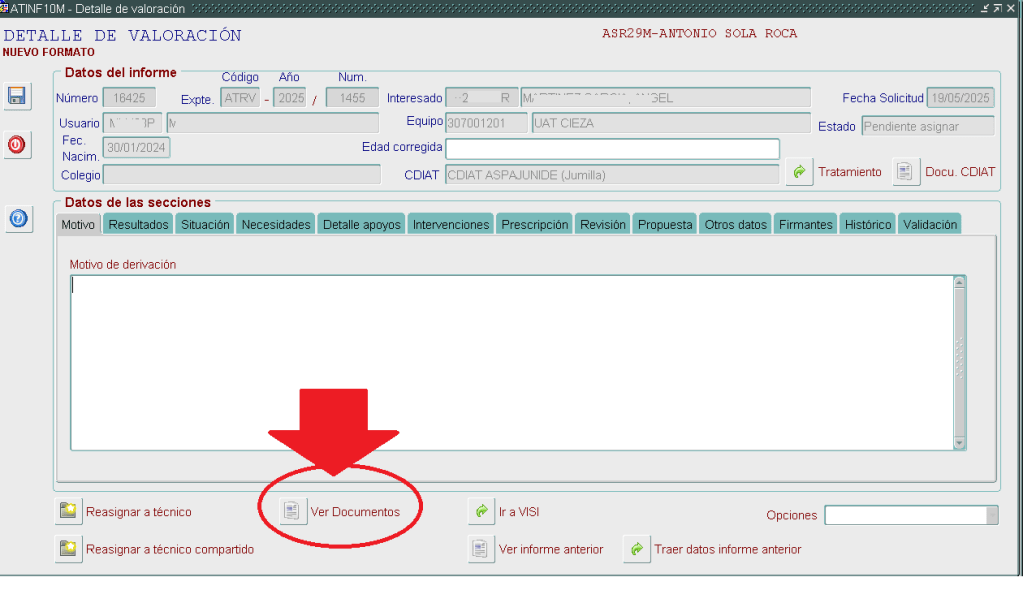Click the green arrow Tratamiento icon
The height and width of the screenshot is (590, 1023).
(x=799, y=172)
